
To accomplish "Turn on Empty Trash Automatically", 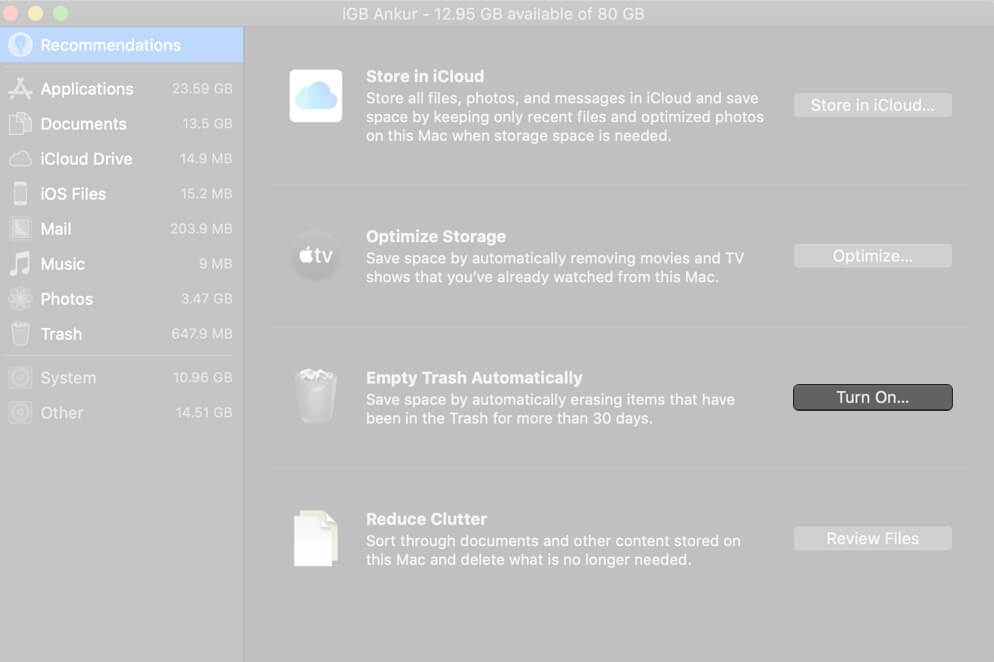I will pyautogui.click(x=872, y=397).
